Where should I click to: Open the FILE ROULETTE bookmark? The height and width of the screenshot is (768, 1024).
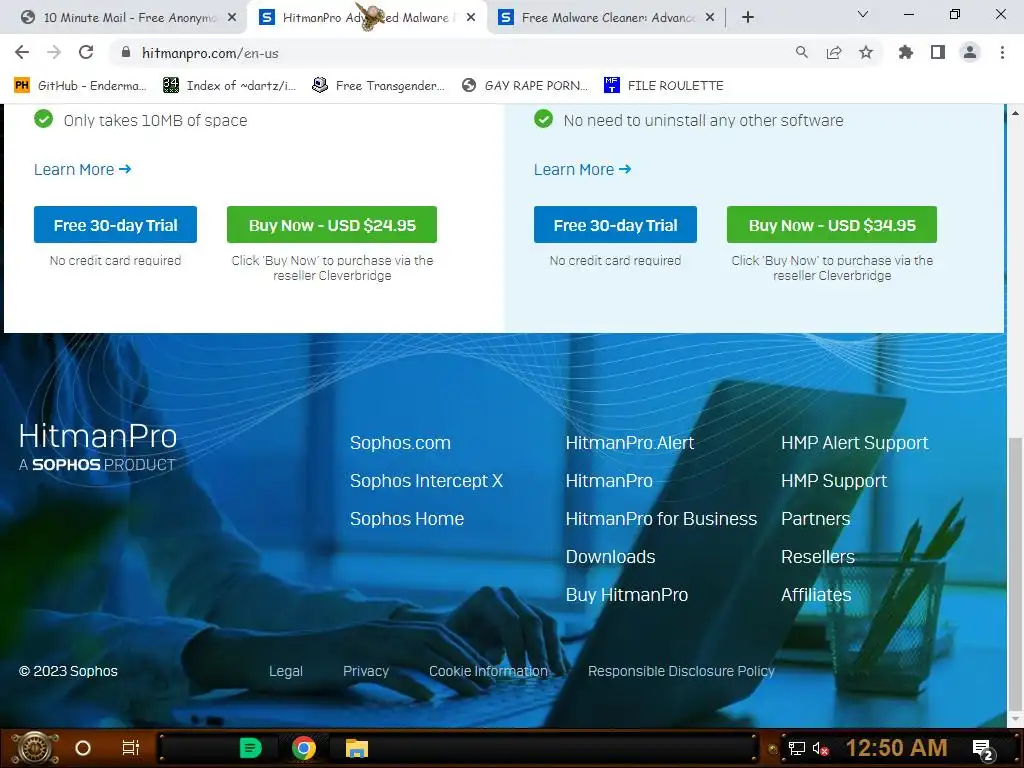click(x=664, y=86)
